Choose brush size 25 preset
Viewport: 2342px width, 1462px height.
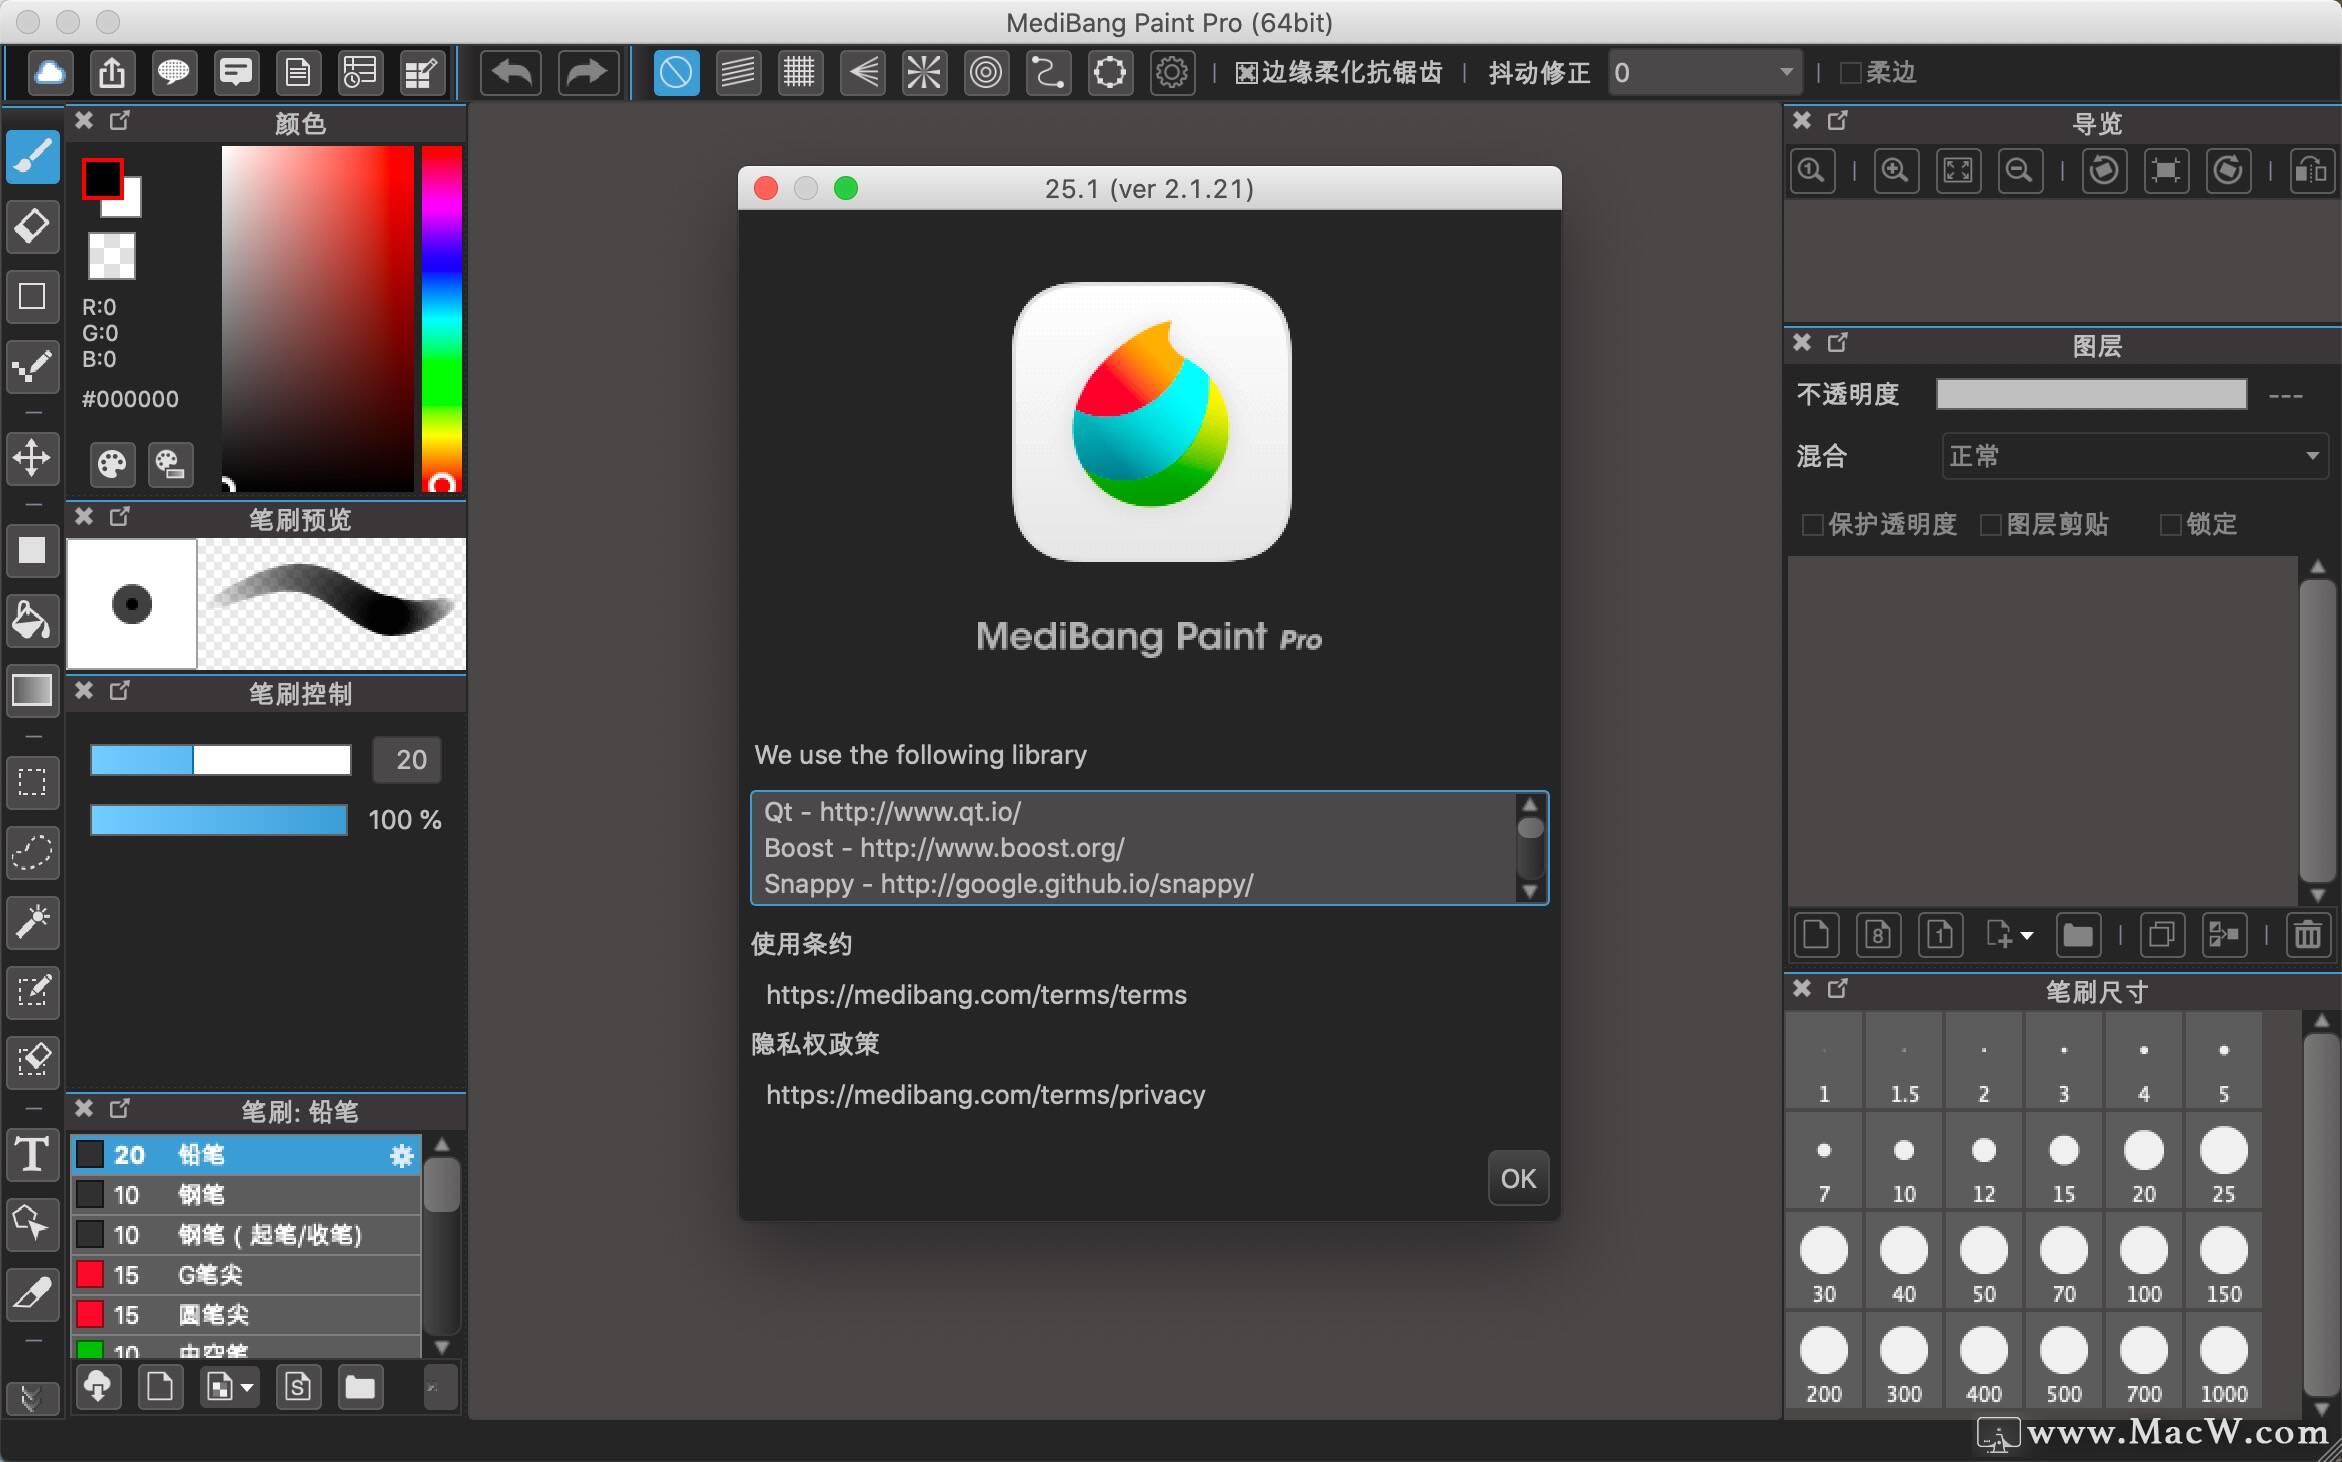point(2223,1160)
